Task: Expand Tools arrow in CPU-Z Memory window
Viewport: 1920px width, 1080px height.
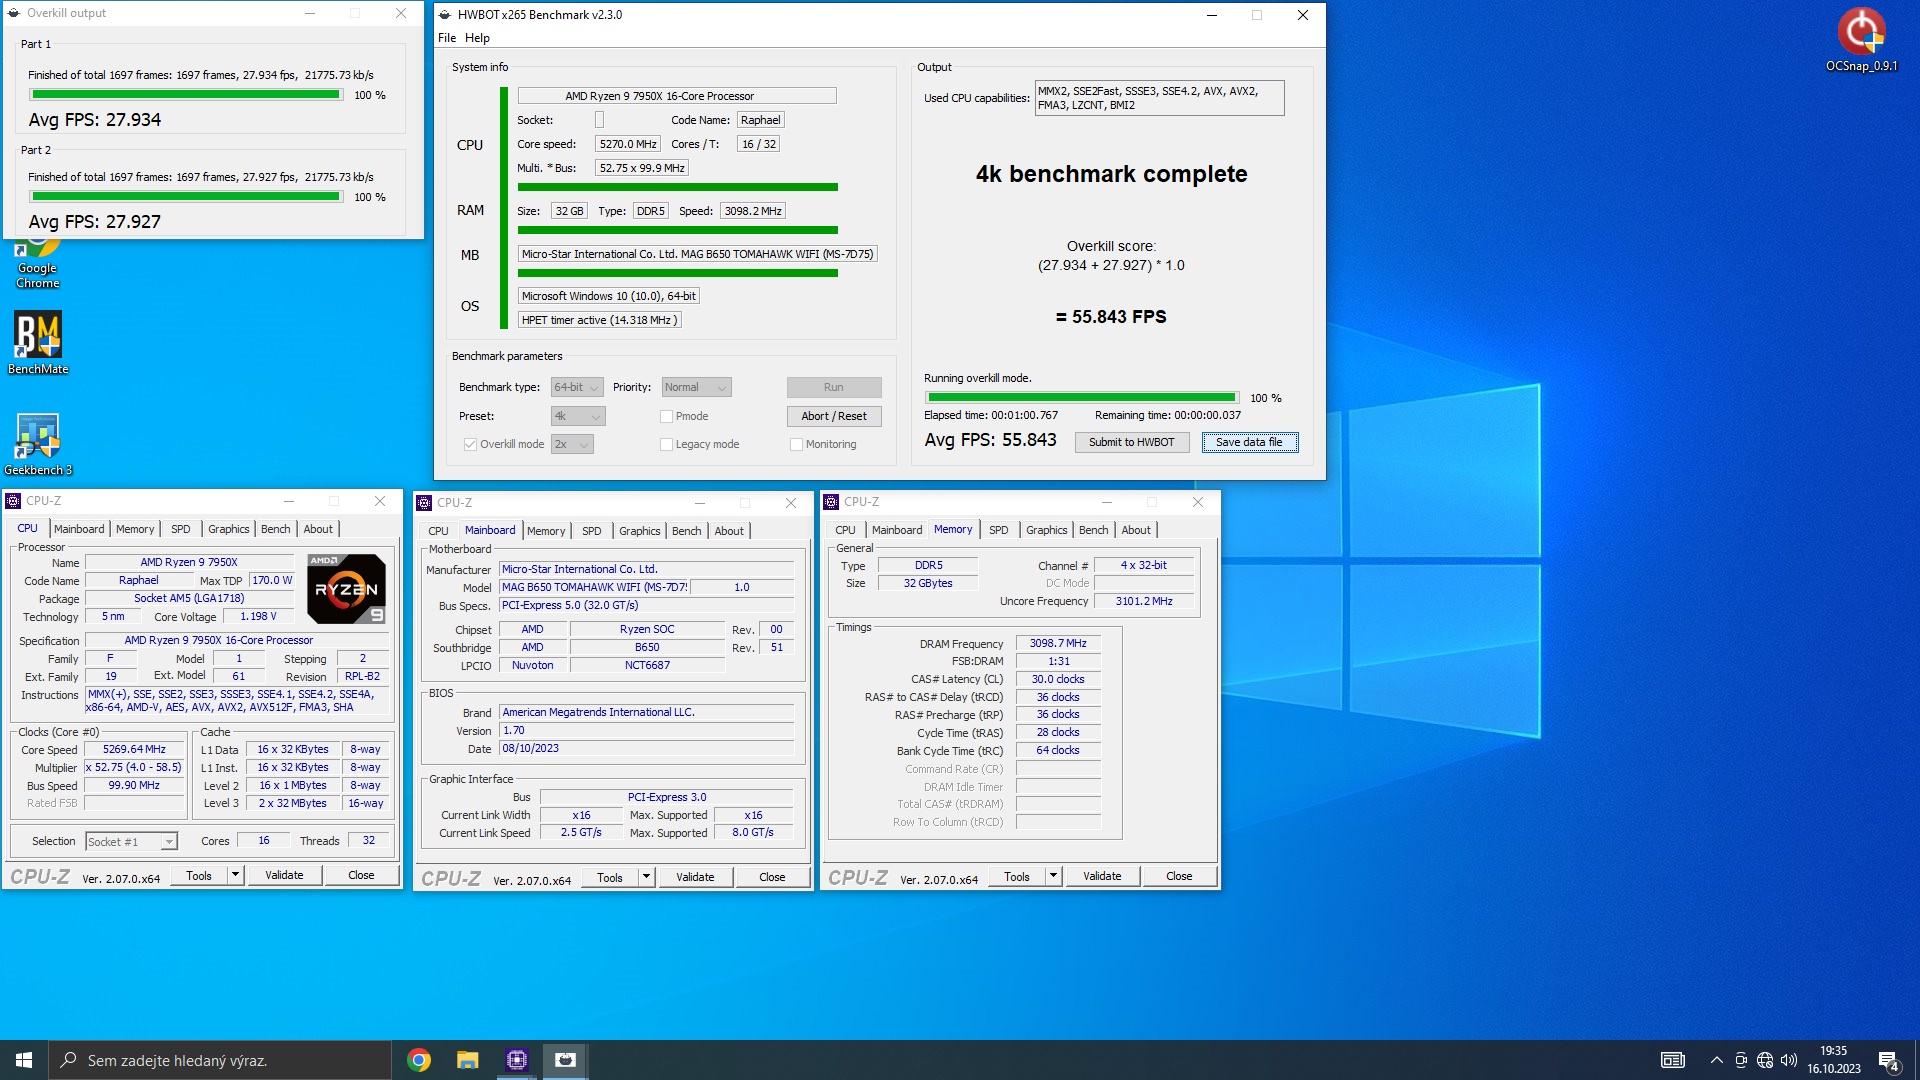Action: (x=1053, y=876)
